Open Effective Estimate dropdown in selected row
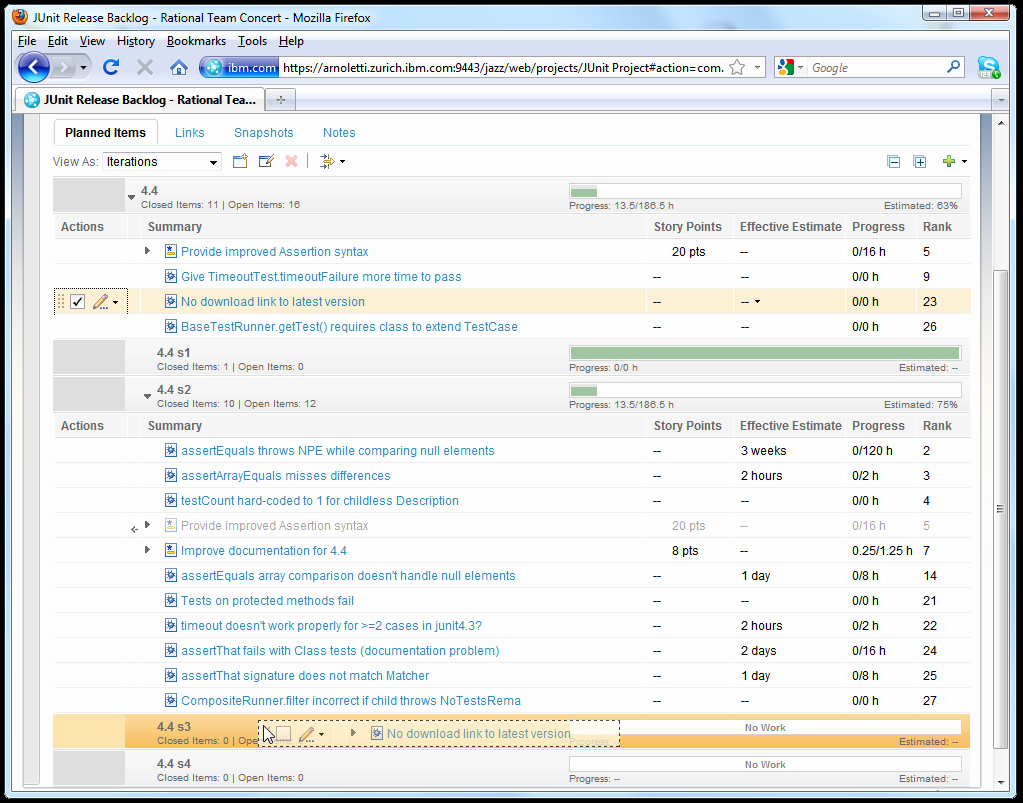The height and width of the screenshot is (803, 1023). [x=757, y=301]
